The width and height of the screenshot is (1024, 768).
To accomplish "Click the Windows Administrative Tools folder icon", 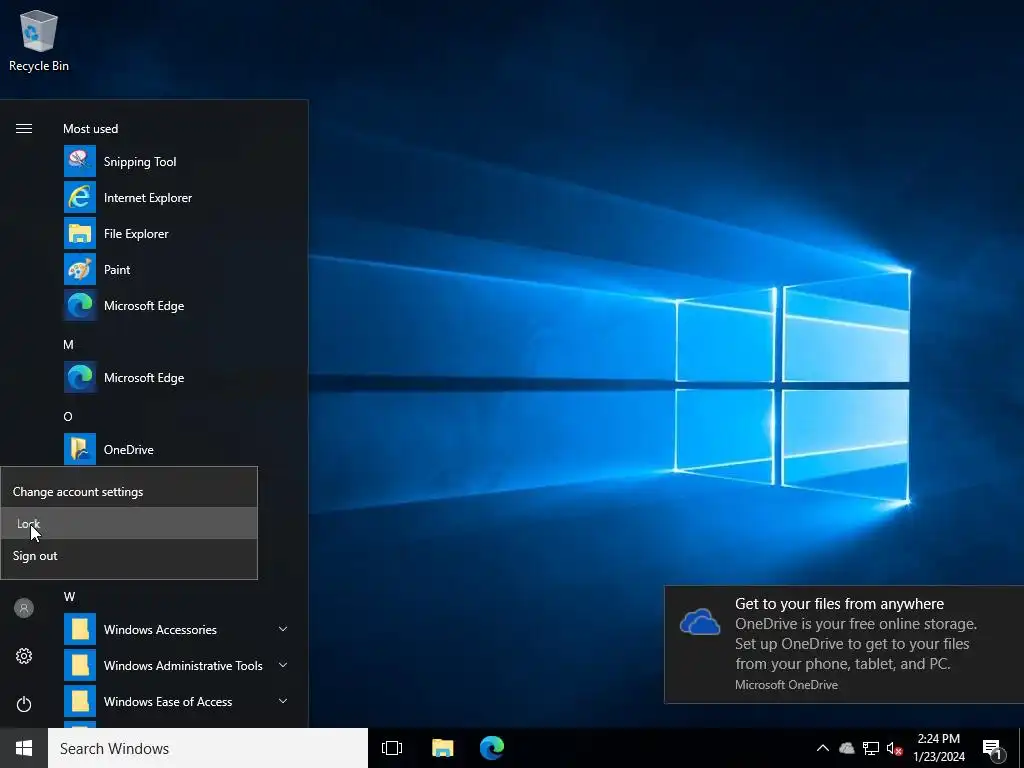I will click(x=80, y=665).
